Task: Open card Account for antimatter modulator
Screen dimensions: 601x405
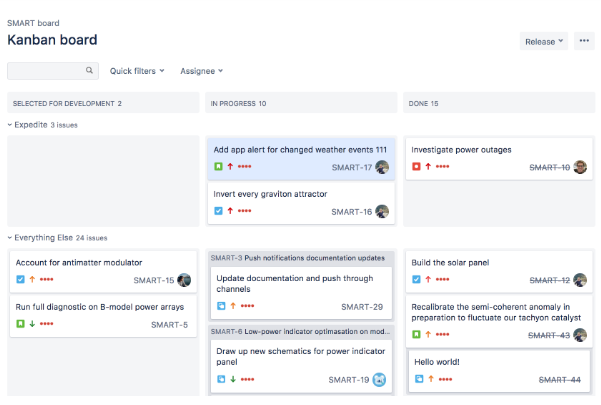Action: click(x=103, y=272)
